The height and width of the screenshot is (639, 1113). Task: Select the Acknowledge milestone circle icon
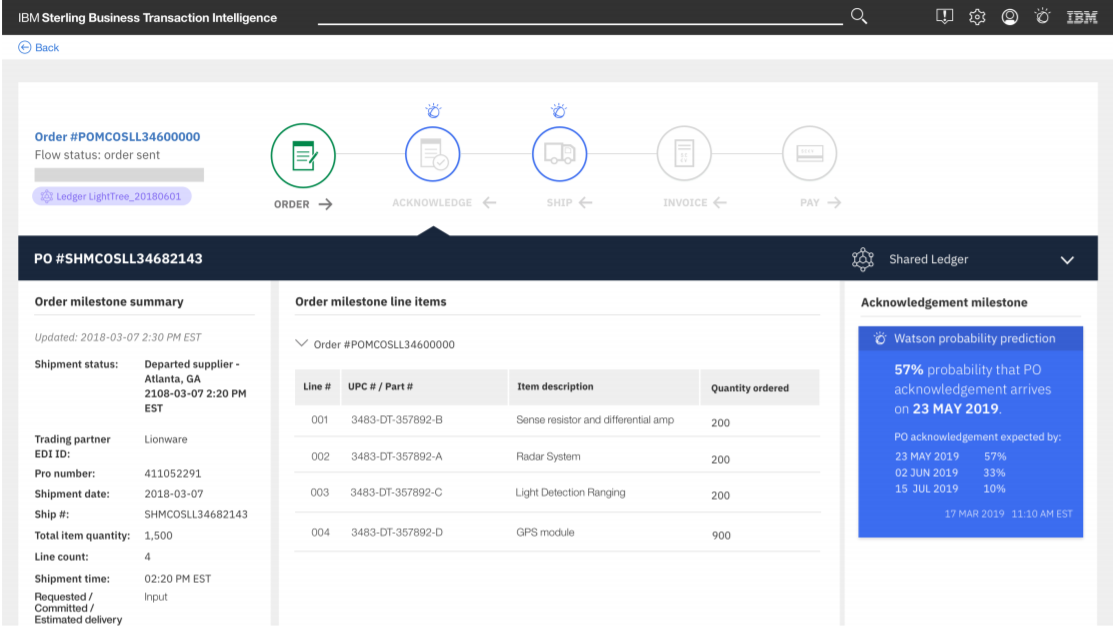(432, 154)
